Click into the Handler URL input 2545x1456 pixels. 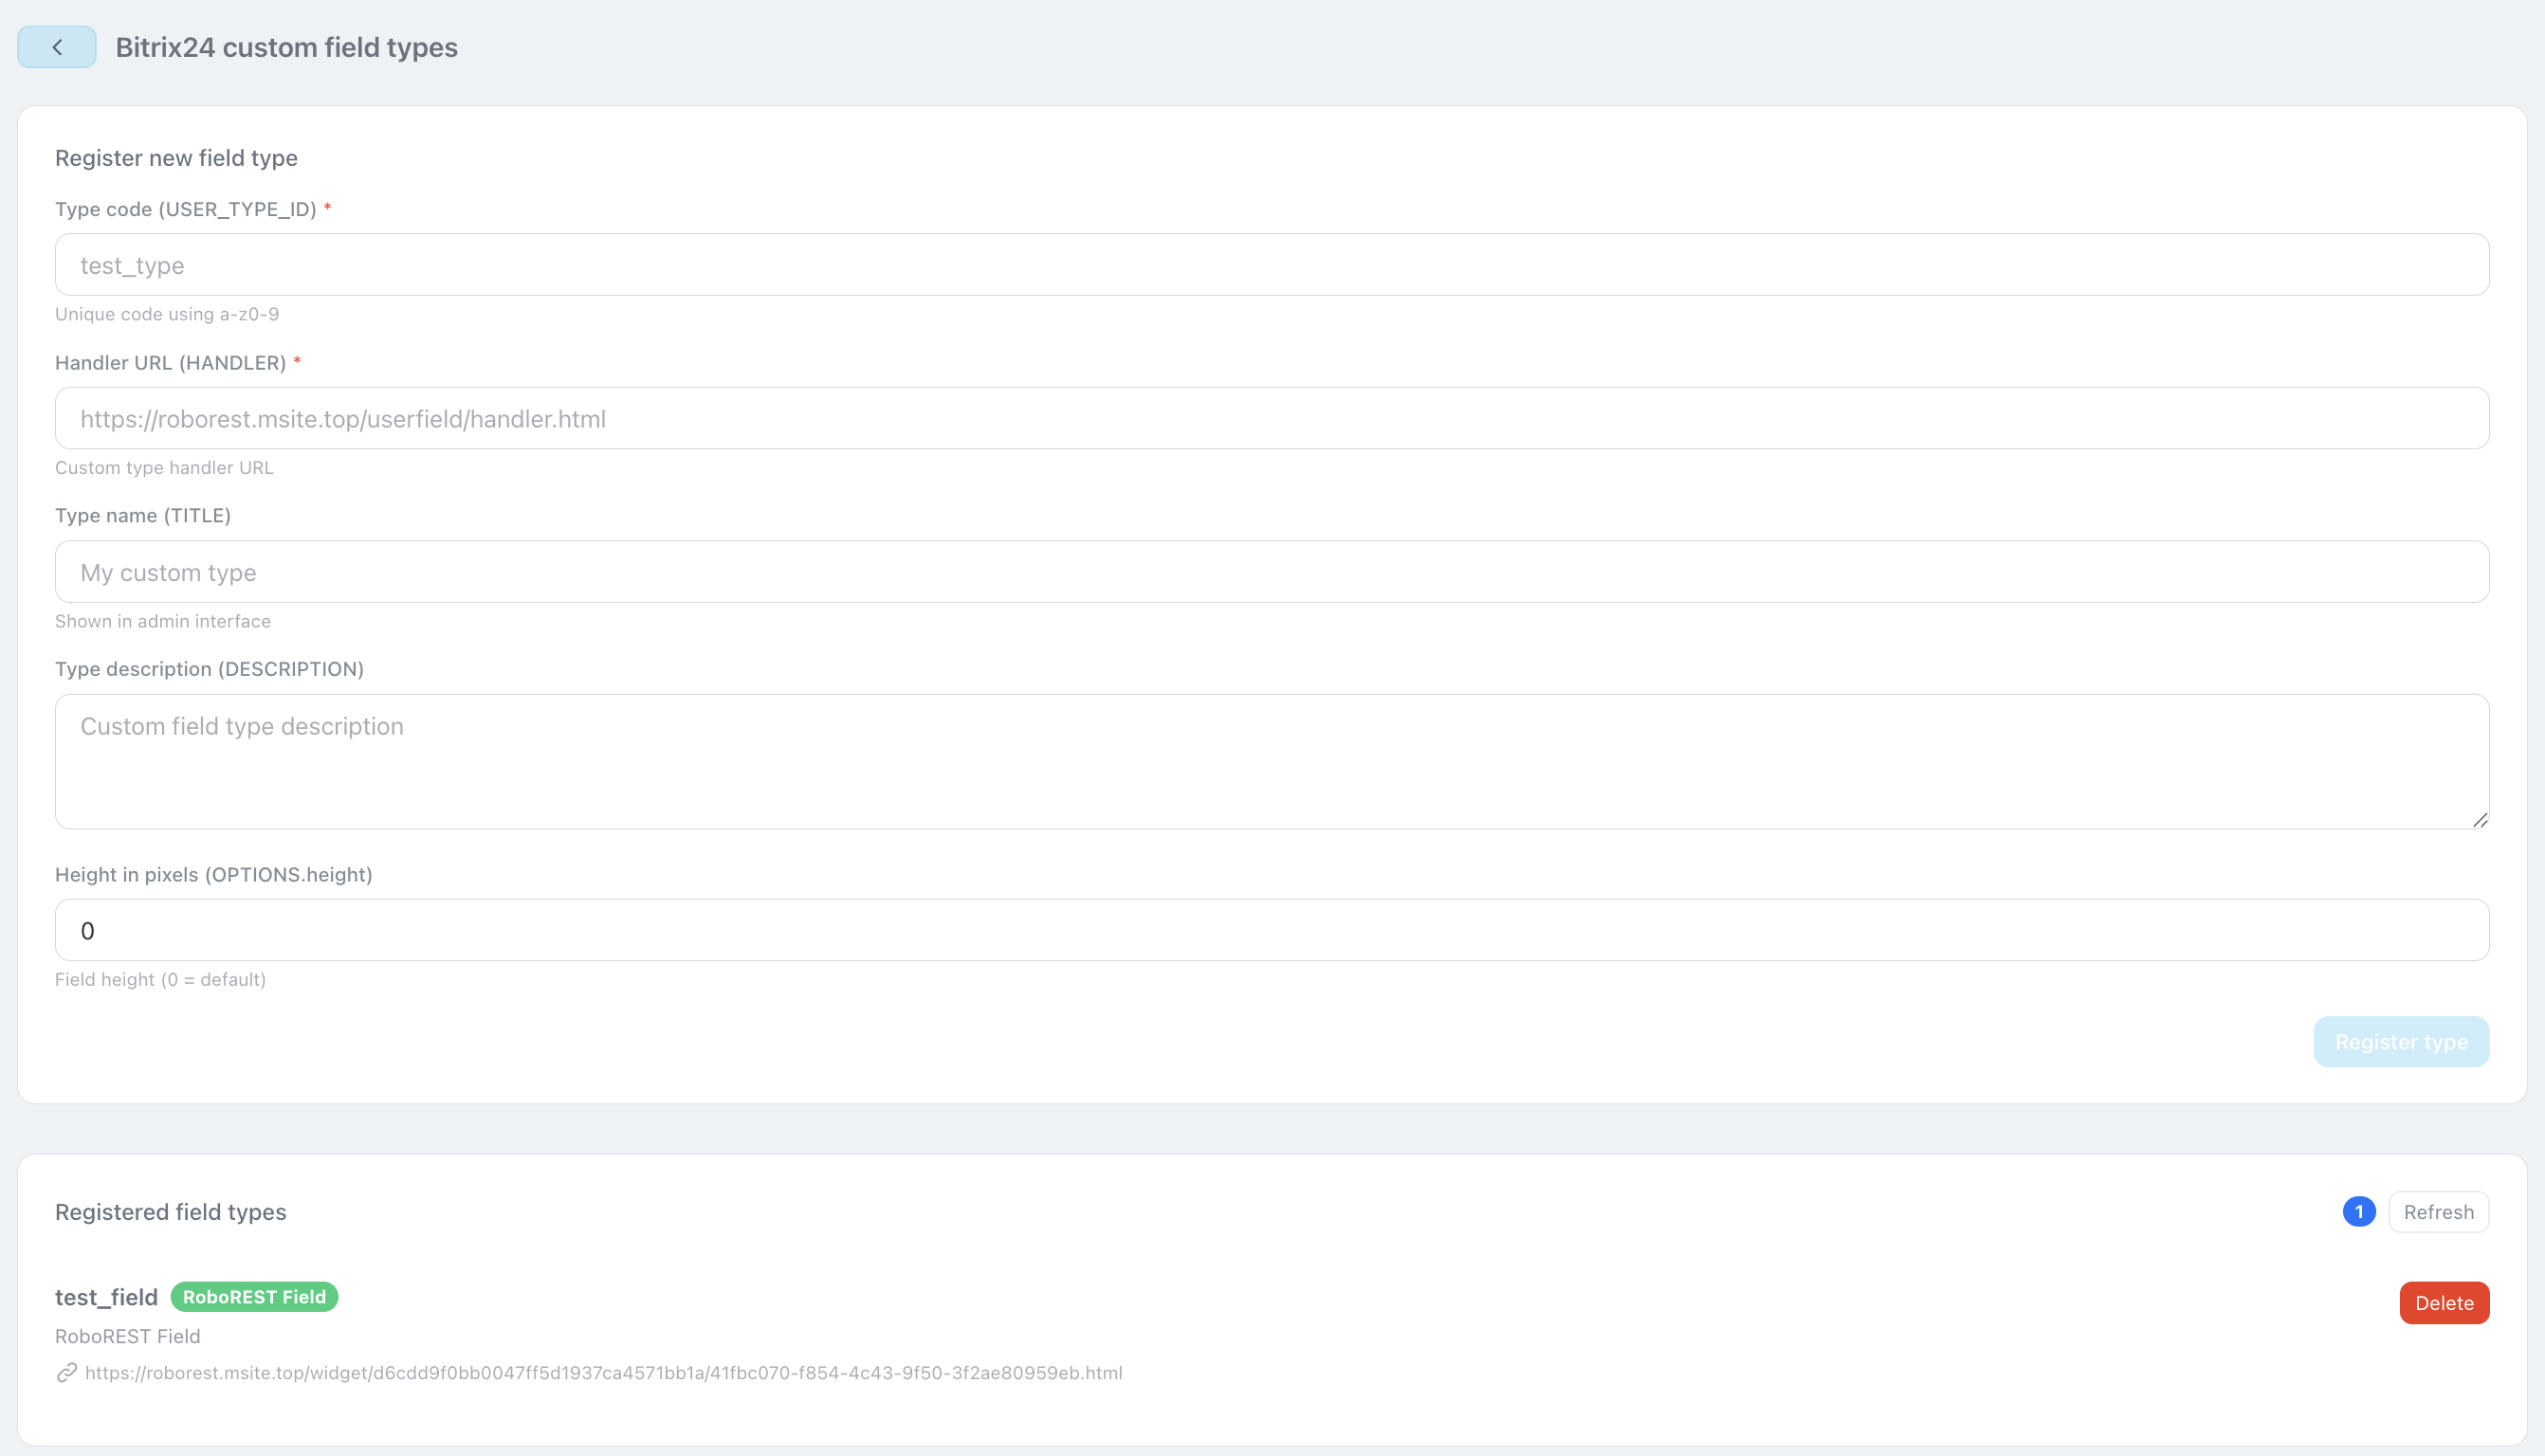(x=1271, y=419)
